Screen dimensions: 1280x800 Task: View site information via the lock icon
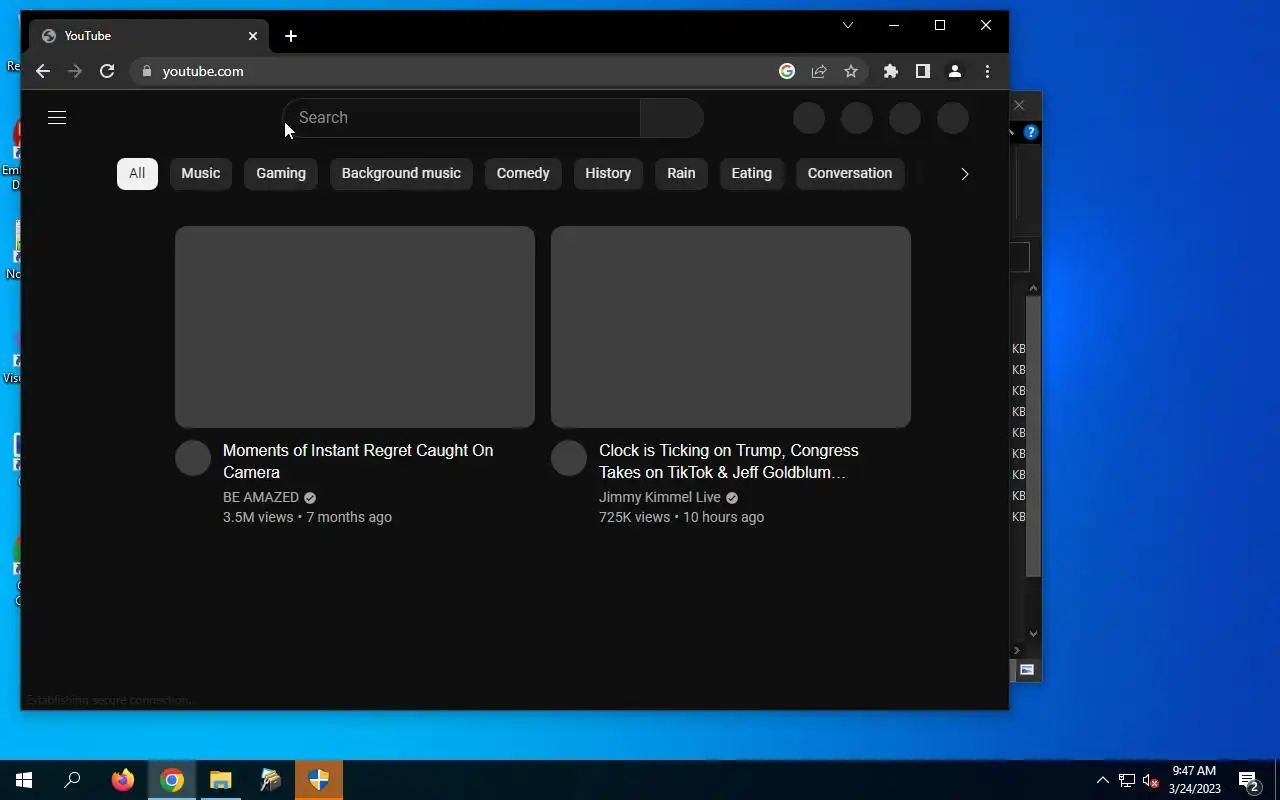(x=147, y=71)
